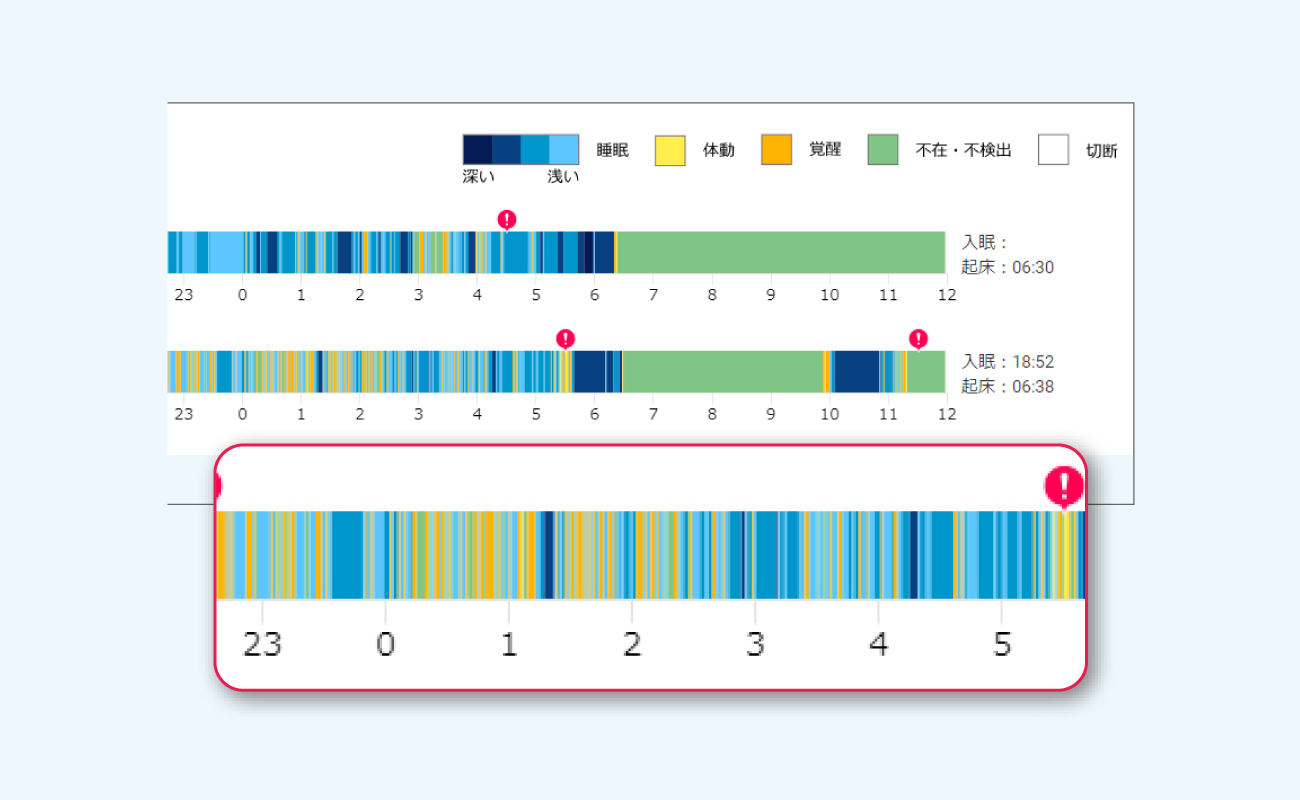Image resolution: width=1300 pixels, height=800 pixels.
Task: Click the 入眠：18:52 sleep onset text
Action: click(1007, 362)
